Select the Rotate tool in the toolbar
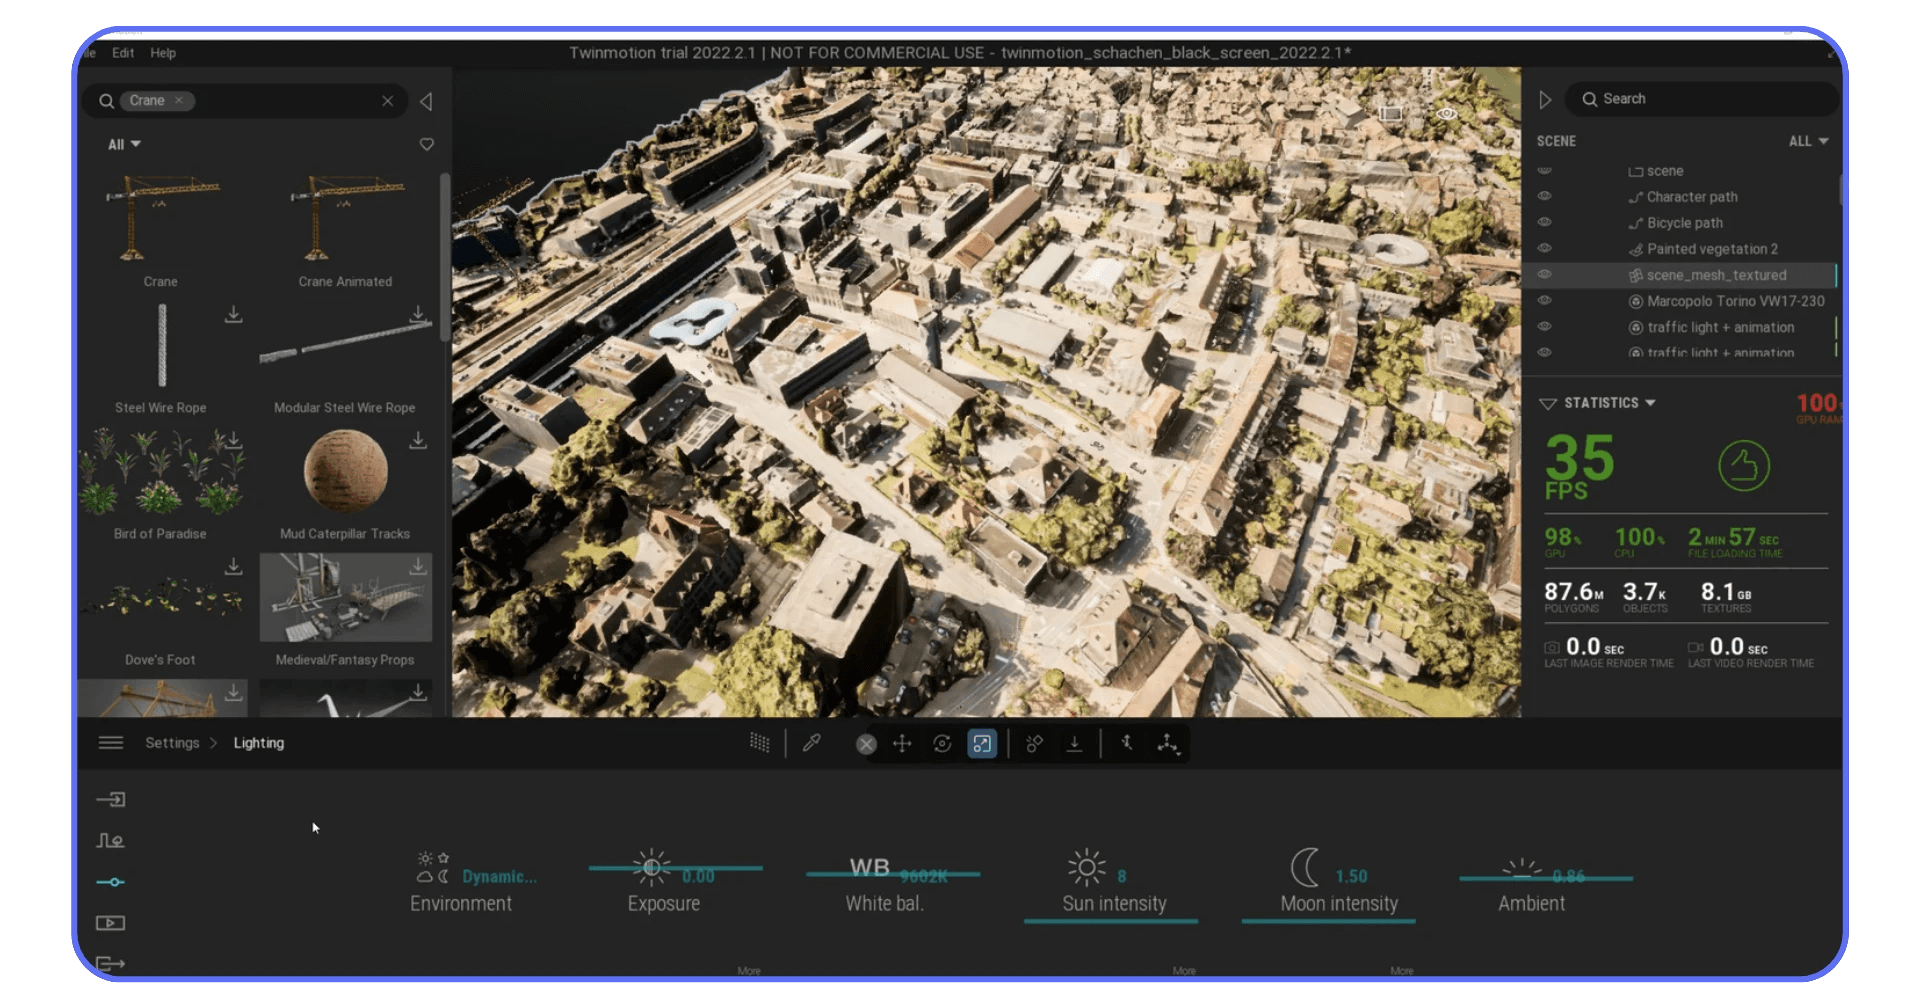Viewport: 1920px width, 1004px height. (x=943, y=743)
